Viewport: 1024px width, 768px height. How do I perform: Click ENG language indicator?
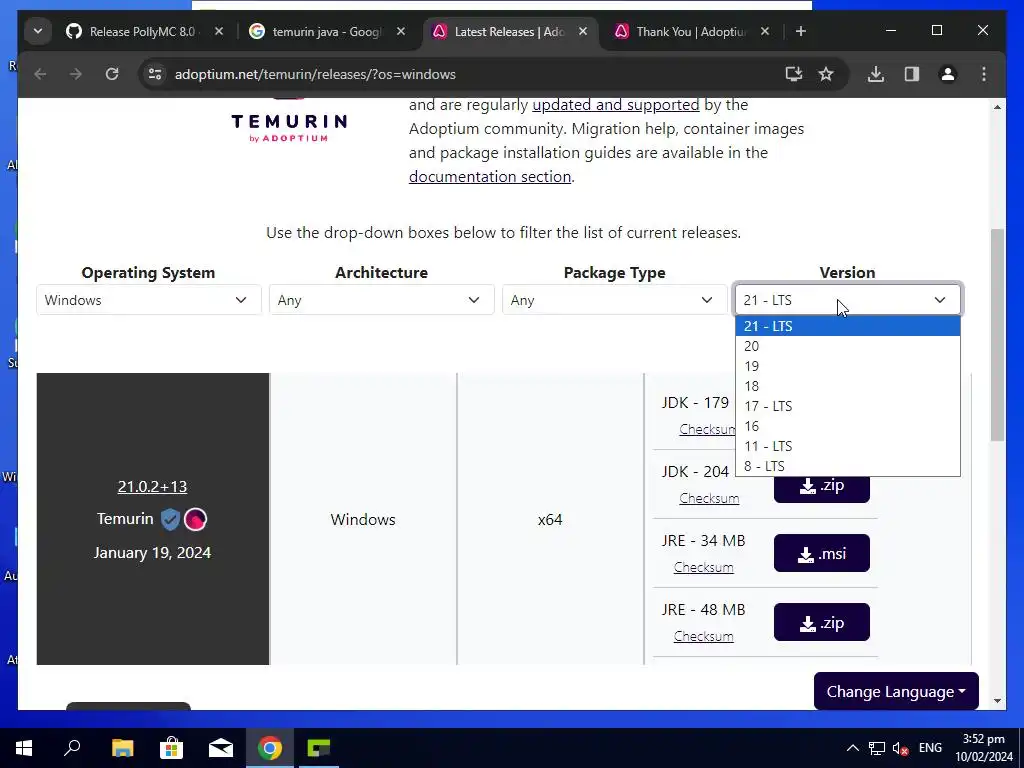tap(930, 748)
